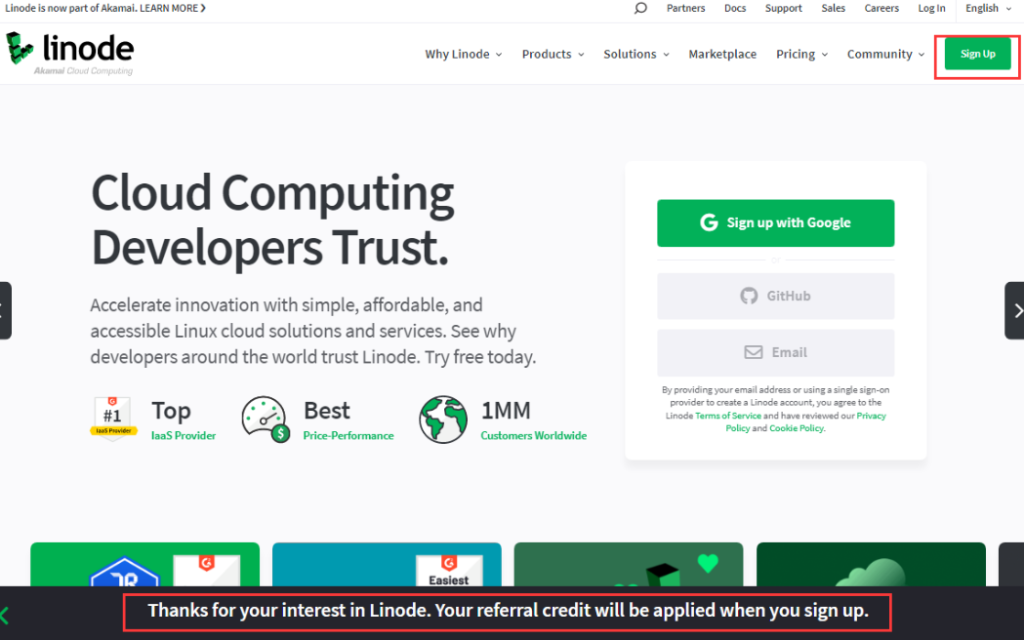Click Log In link
The height and width of the screenshot is (640, 1024).
click(931, 8)
